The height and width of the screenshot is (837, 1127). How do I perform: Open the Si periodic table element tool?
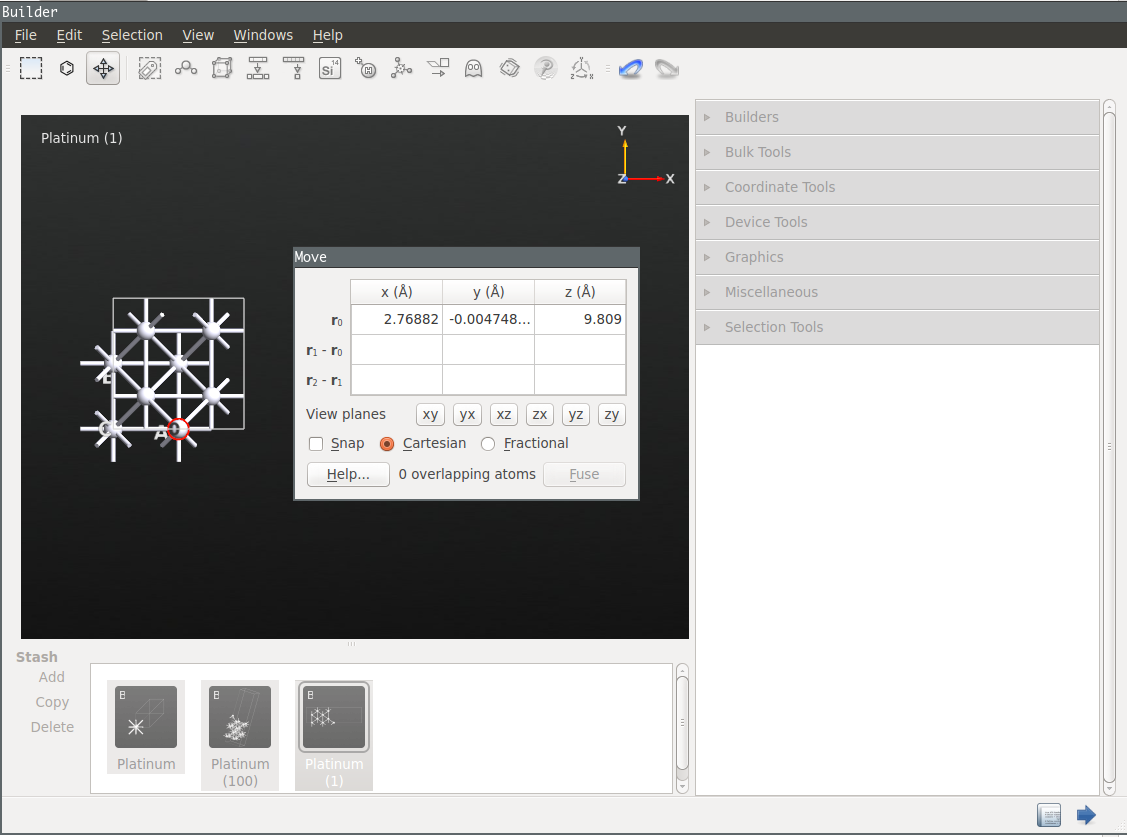point(330,68)
